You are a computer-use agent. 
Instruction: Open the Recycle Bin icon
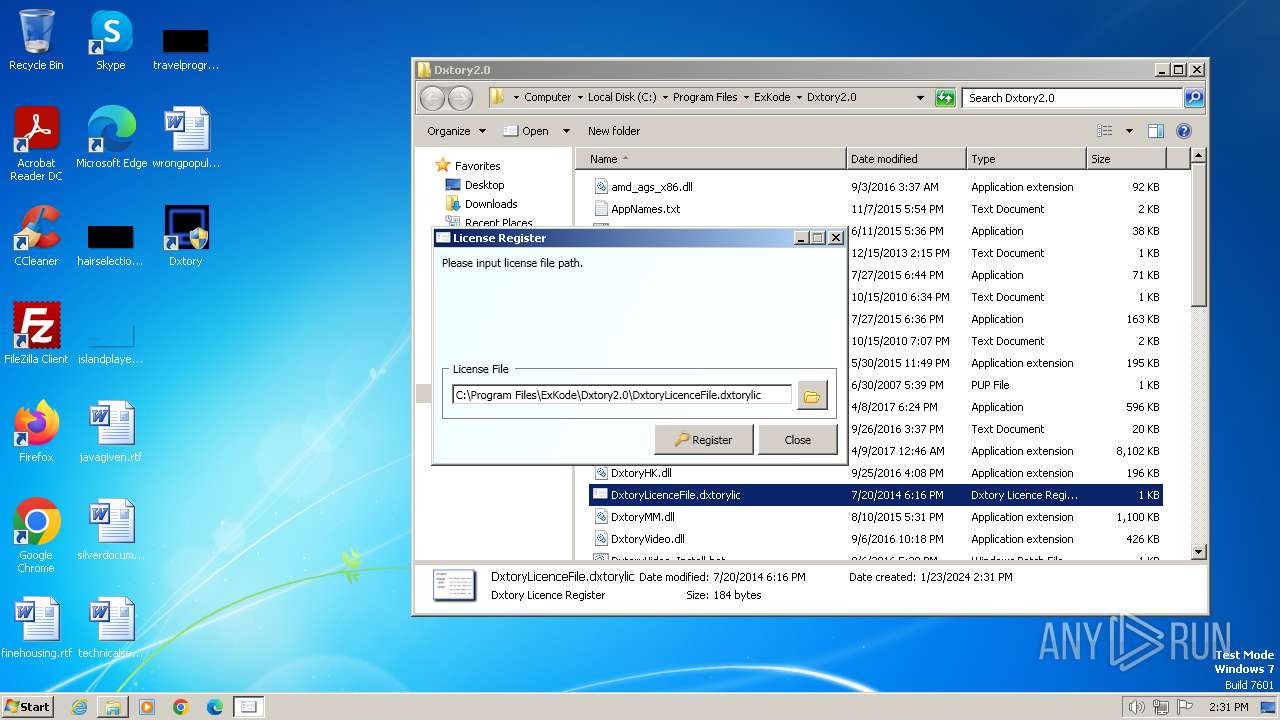pyautogui.click(x=36, y=40)
